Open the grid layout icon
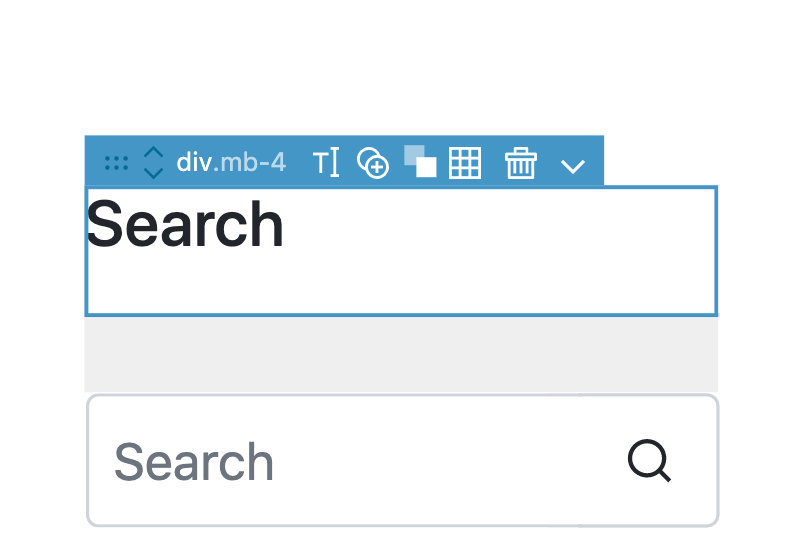 pos(465,163)
